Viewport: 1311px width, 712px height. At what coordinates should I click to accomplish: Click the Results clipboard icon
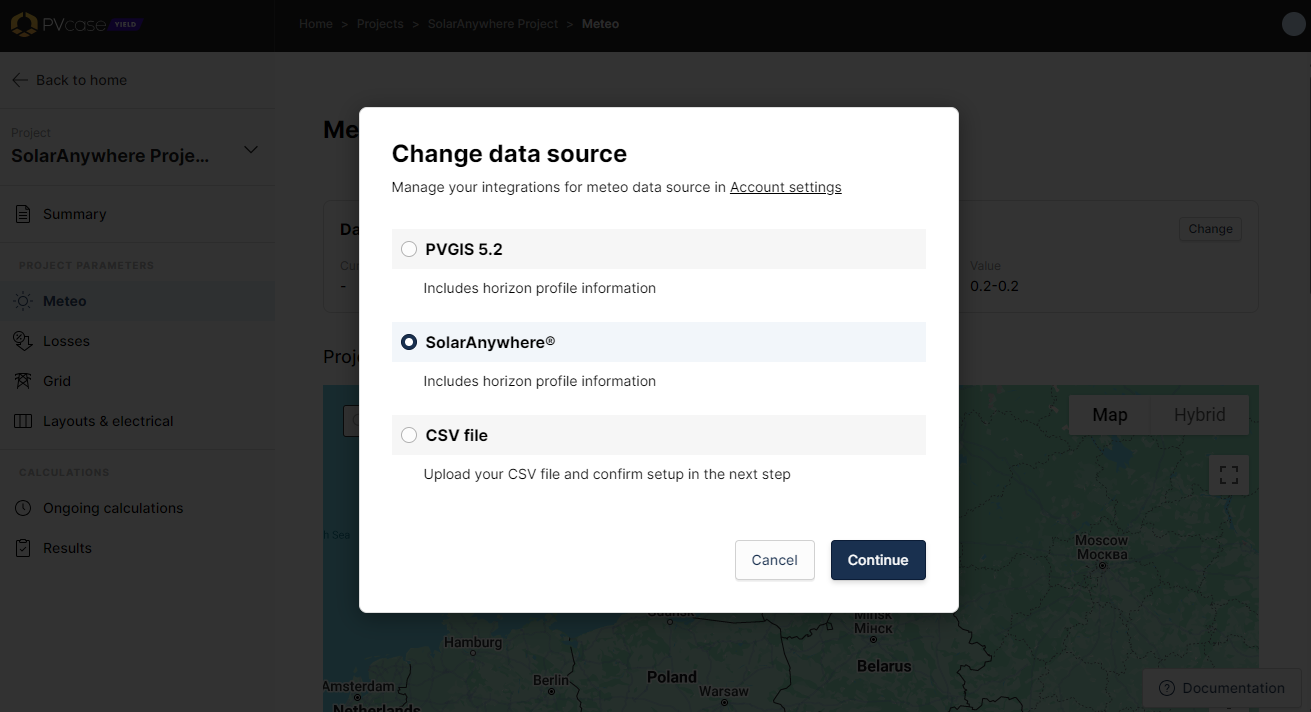(23, 548)
